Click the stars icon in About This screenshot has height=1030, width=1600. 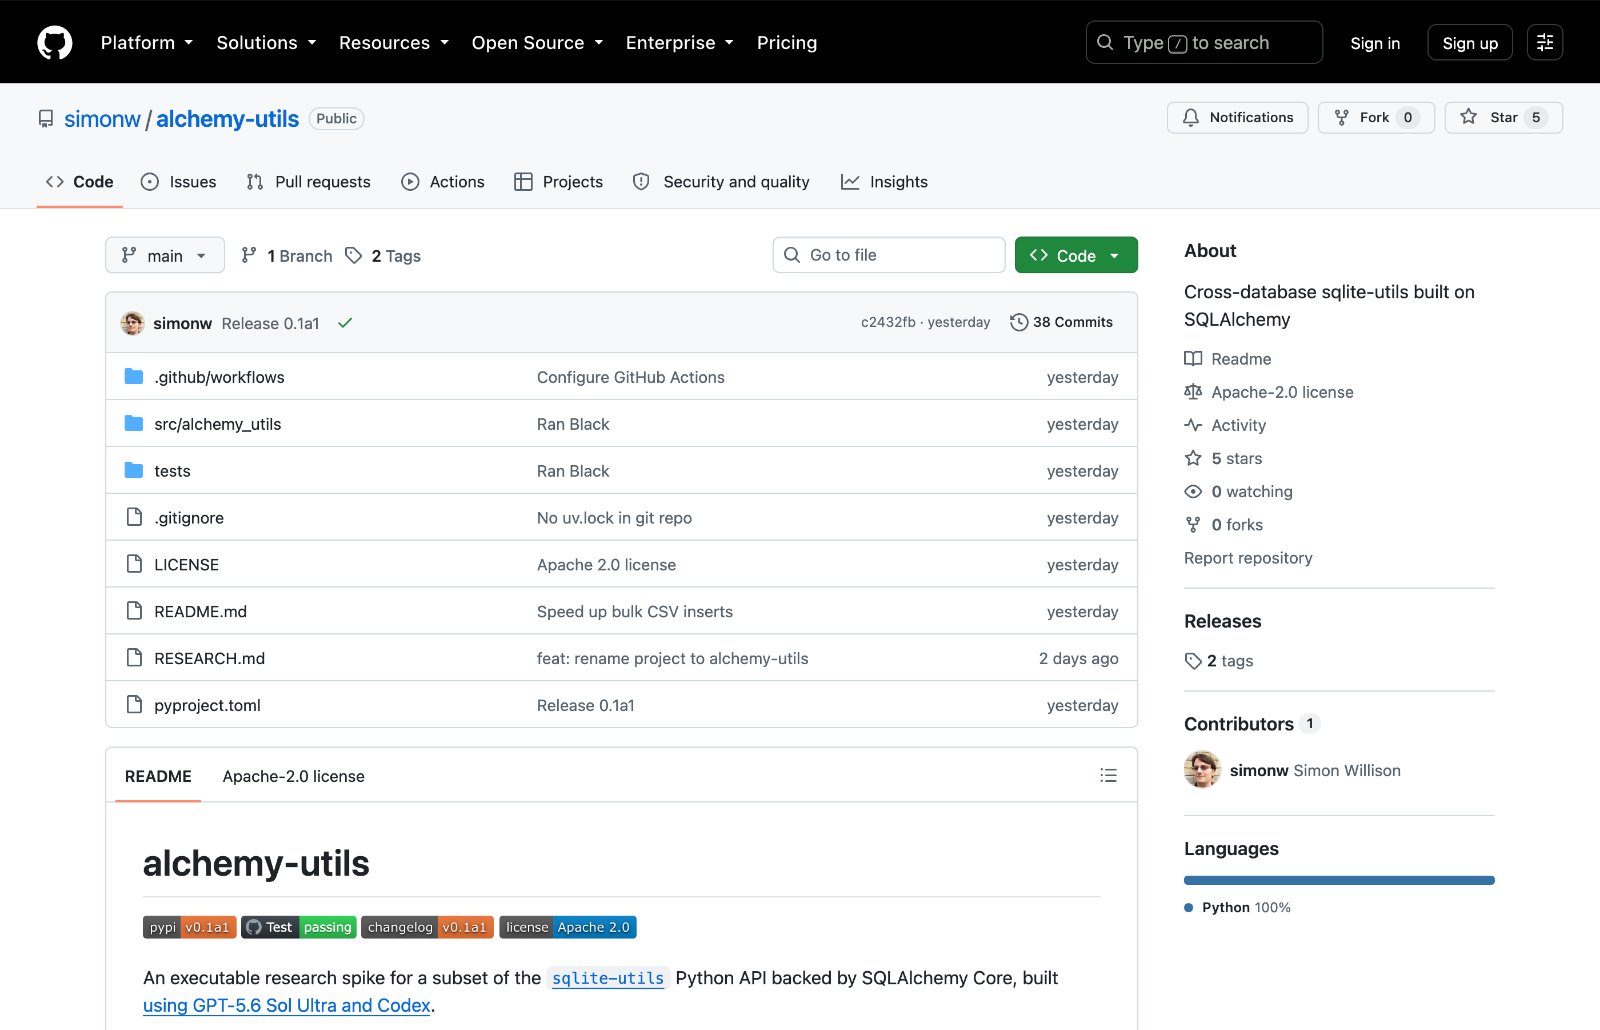(x=1193, y=458)
